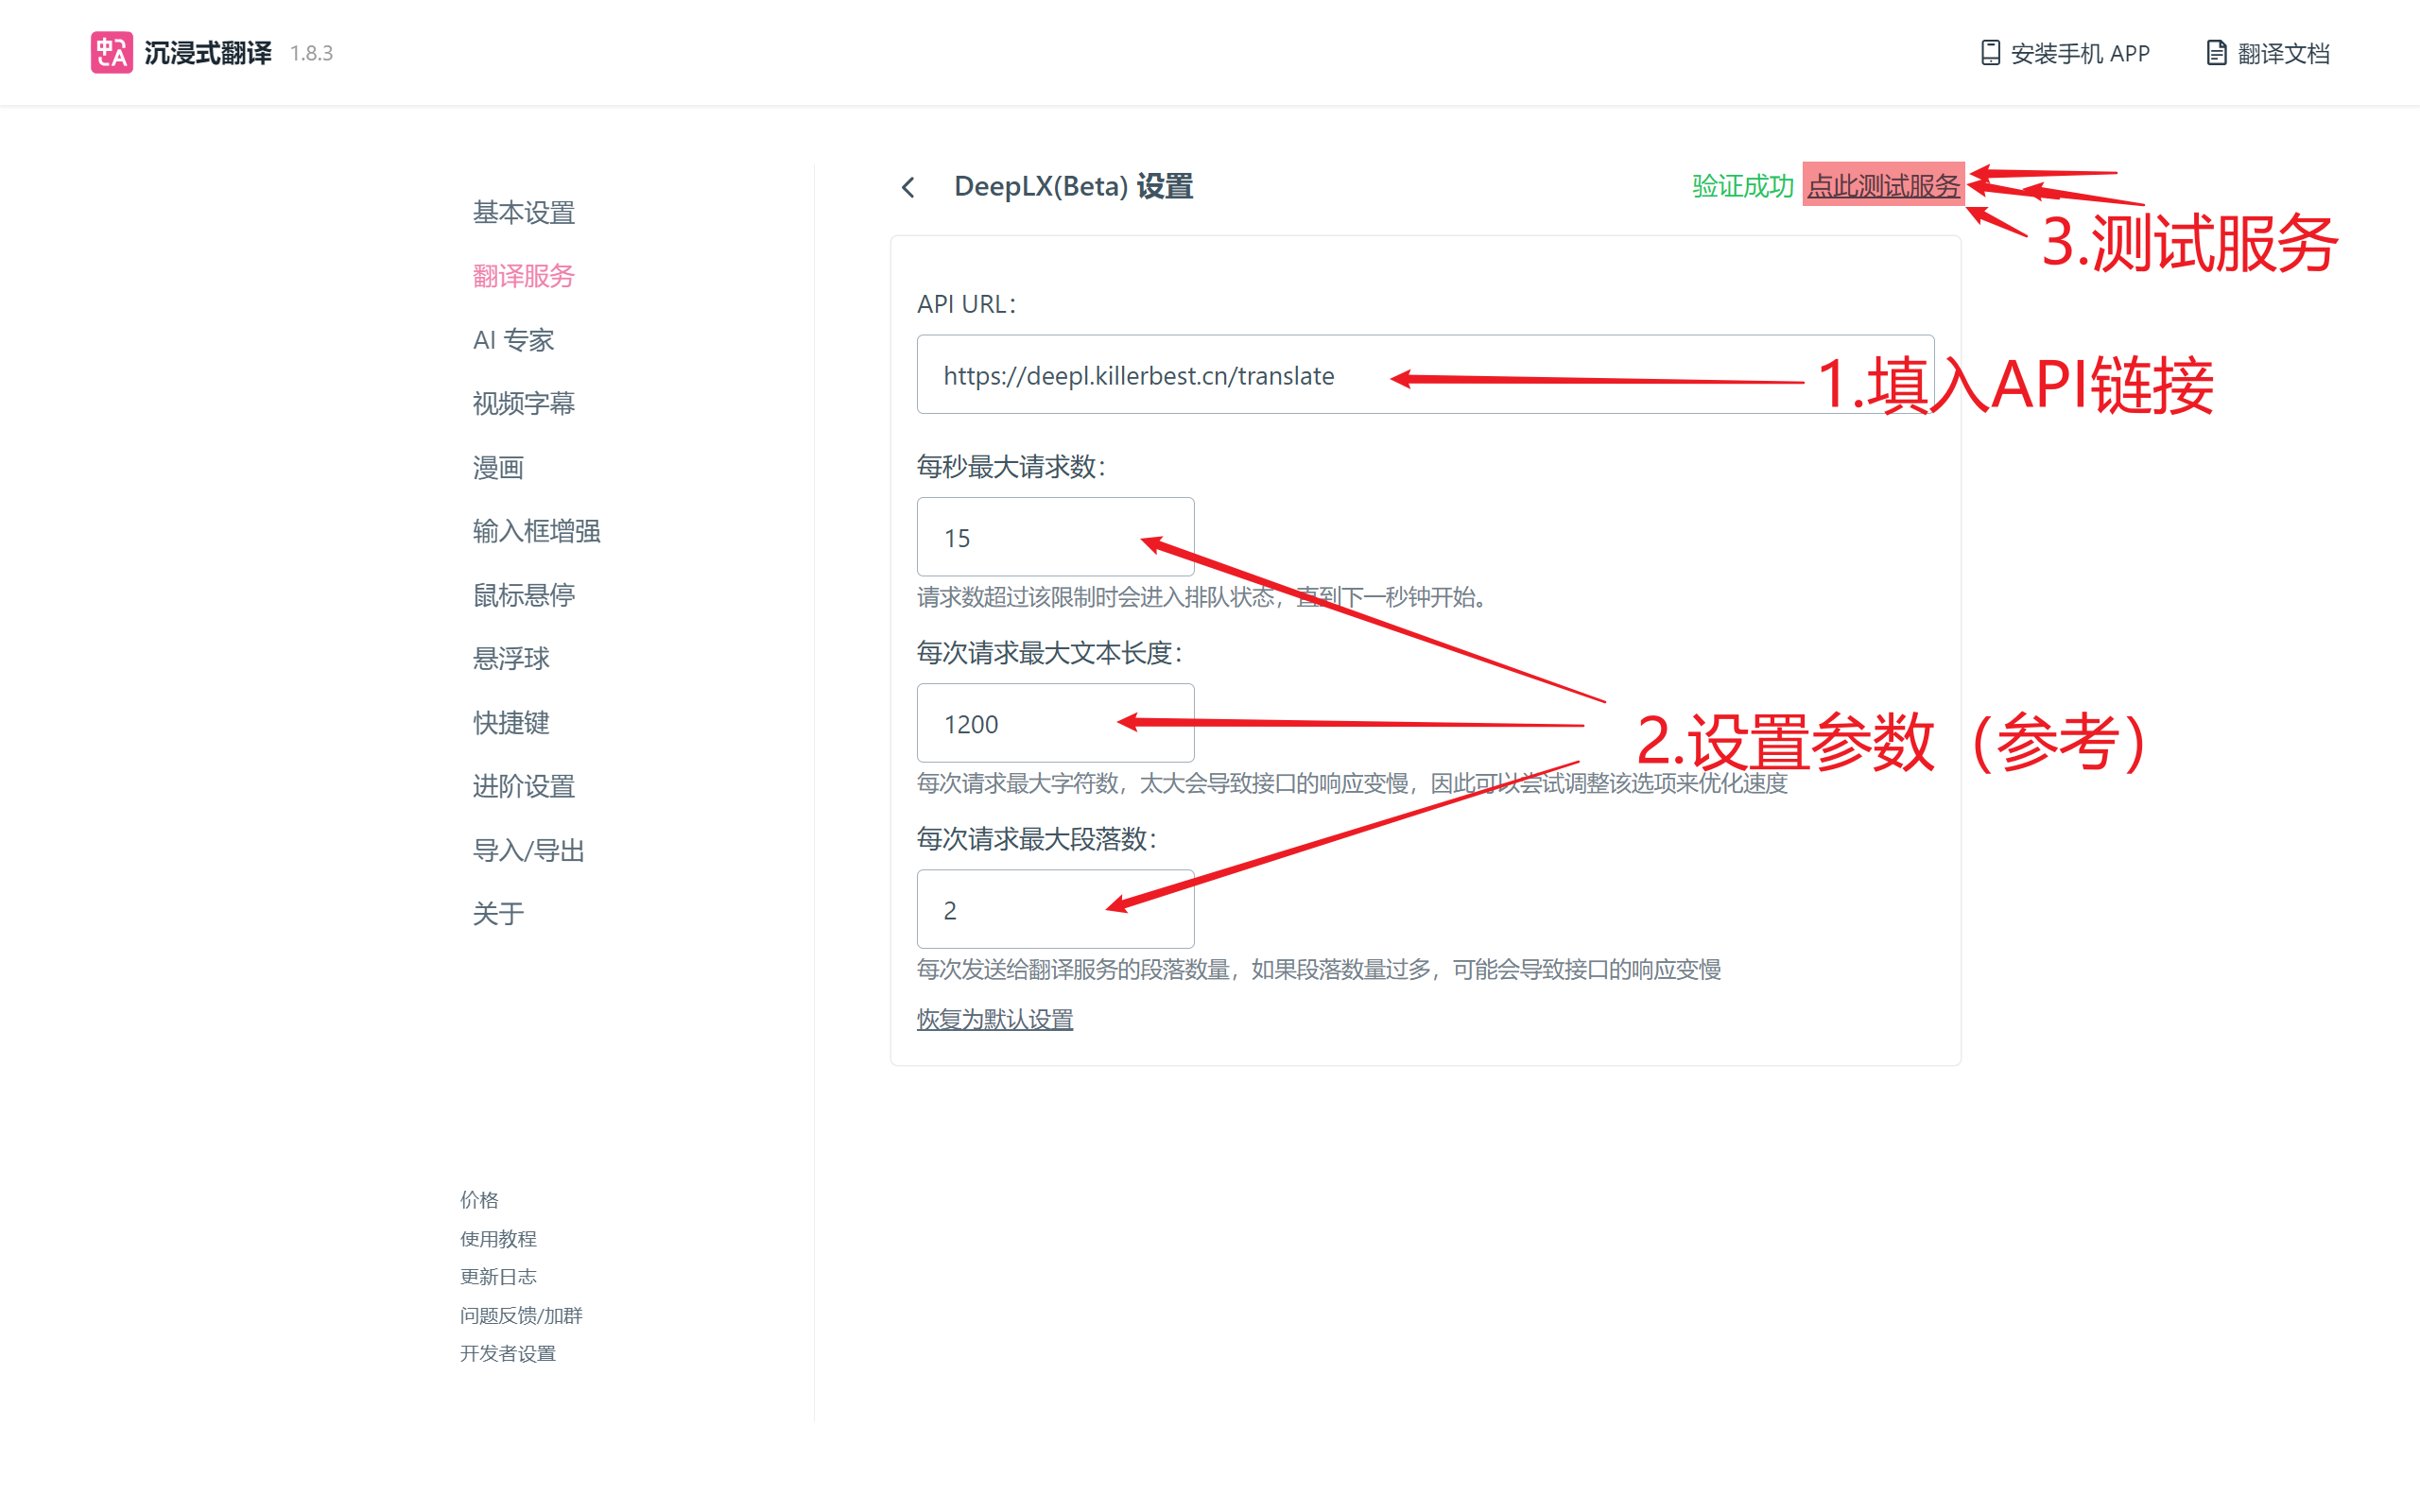
Task: Go back using the left chevron arrow
Action: (908, 187)
